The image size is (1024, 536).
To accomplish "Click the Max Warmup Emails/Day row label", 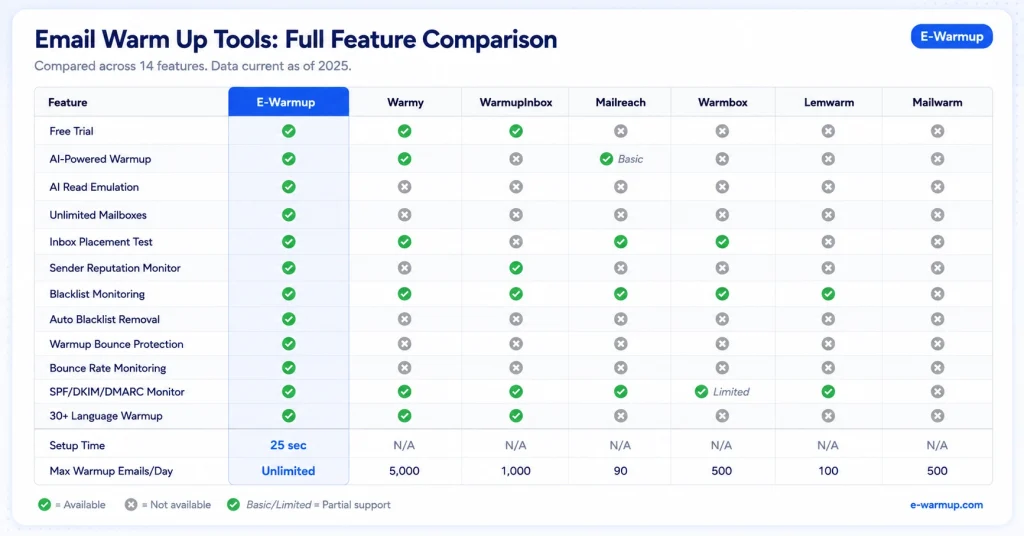I will coord(111,471).
